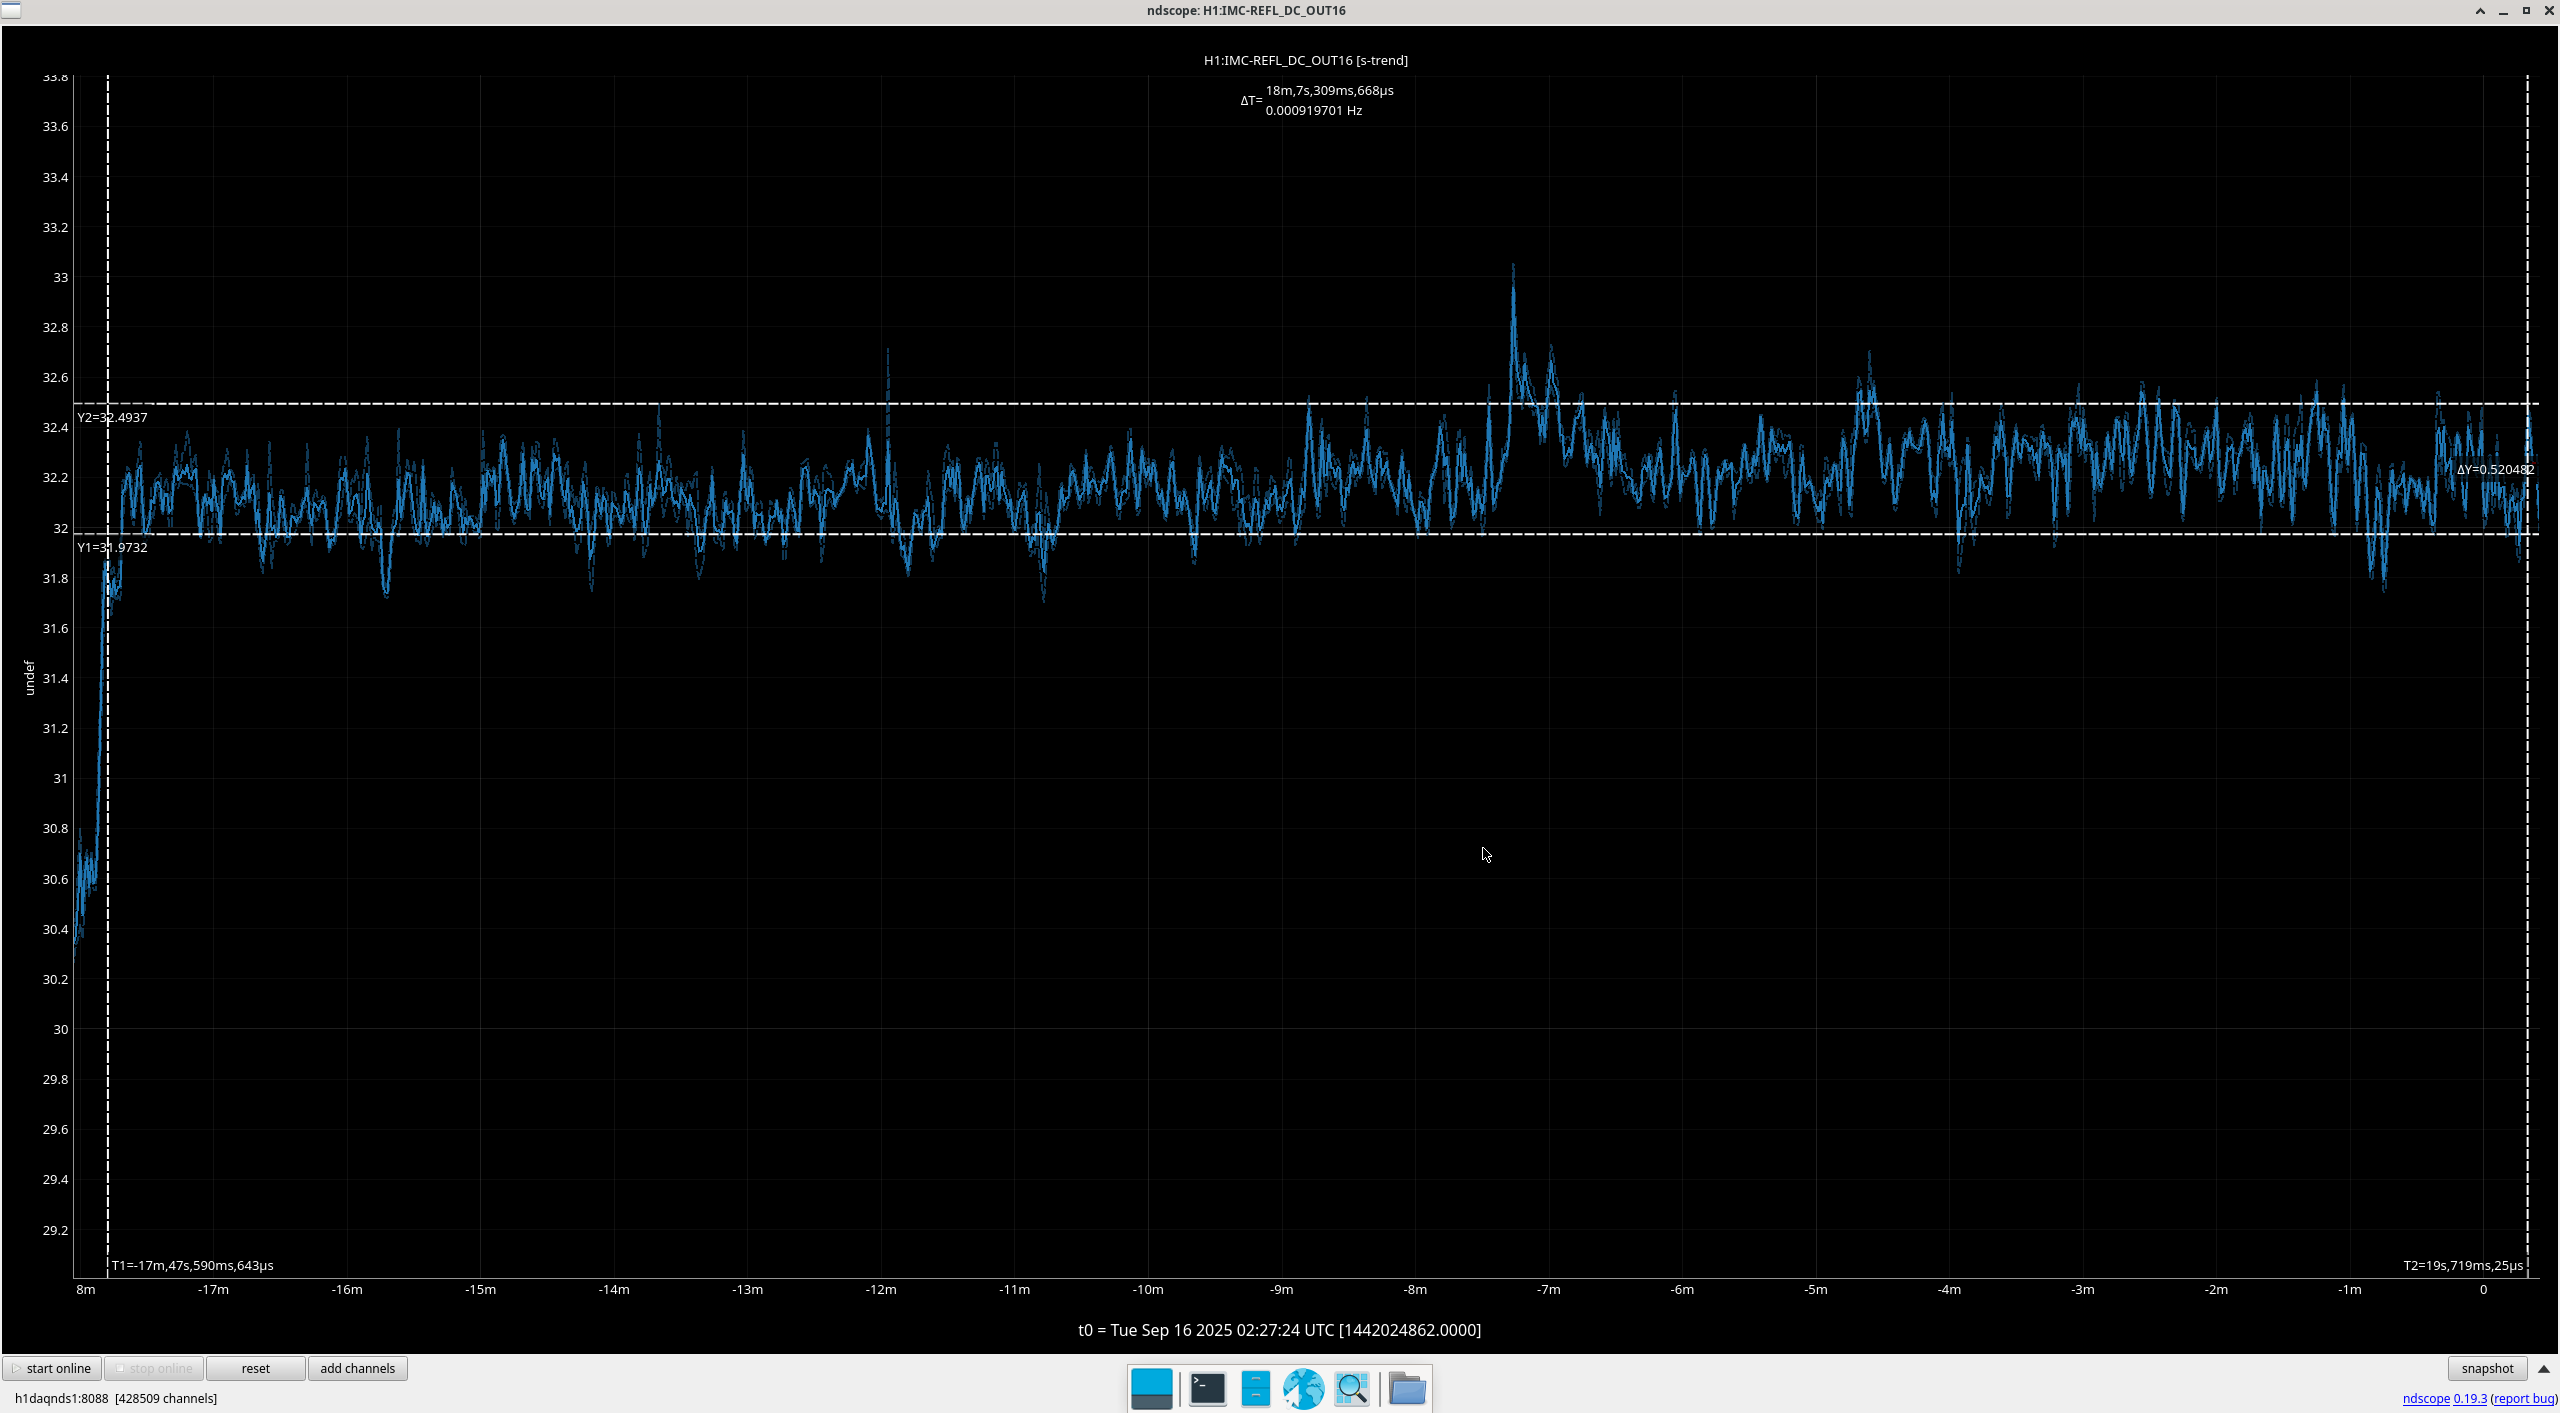This screenshot has width=2560, height=1413.
Task: Shade the window using title bar up-arrow
Action: pyautogui.click(x=2480, y=10)
